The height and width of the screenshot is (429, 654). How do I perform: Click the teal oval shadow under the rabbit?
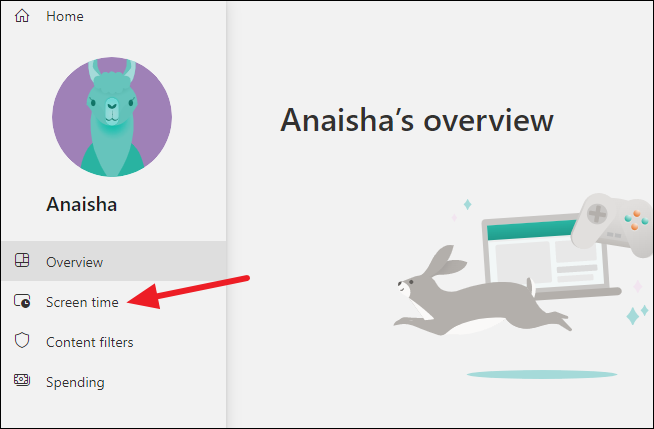click(x=541, y=374)
